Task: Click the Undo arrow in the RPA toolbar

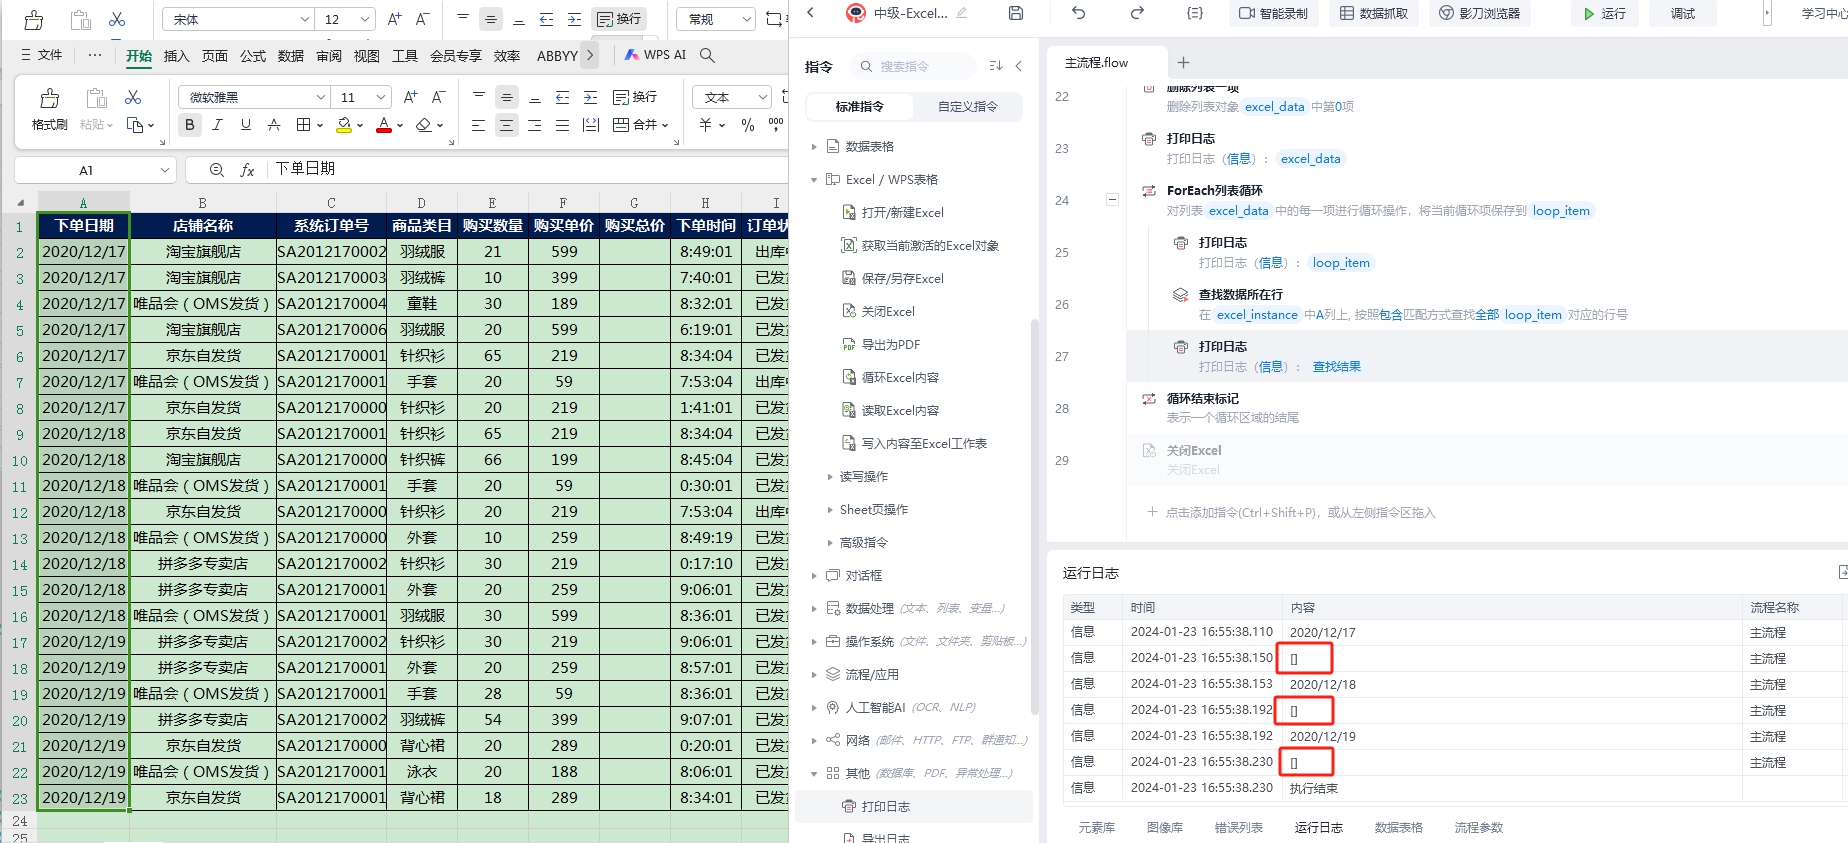Action: [x=1078, y=13]
